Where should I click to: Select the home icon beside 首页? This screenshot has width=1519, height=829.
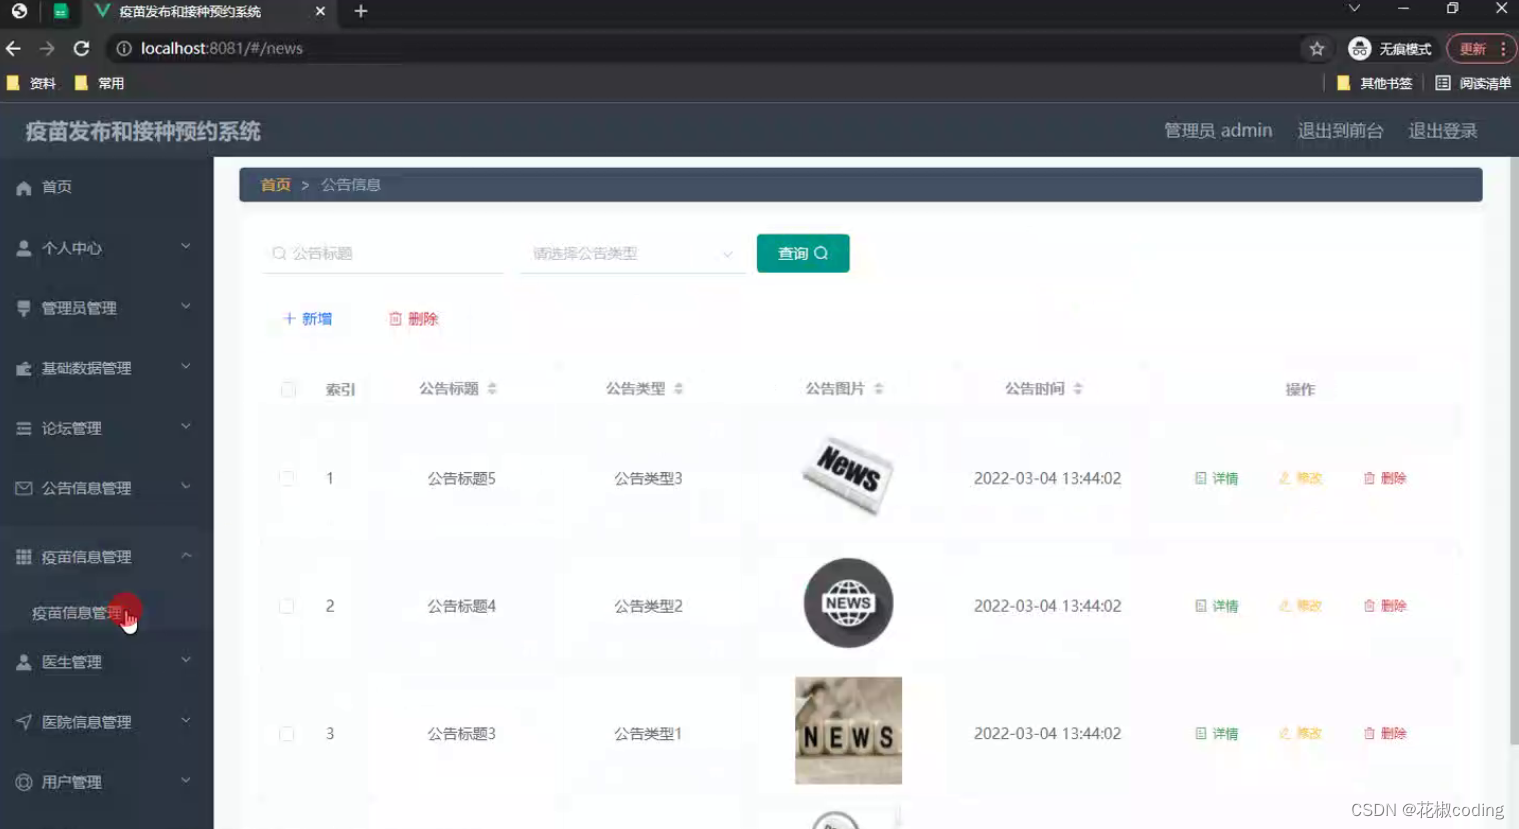coord(23,187)
